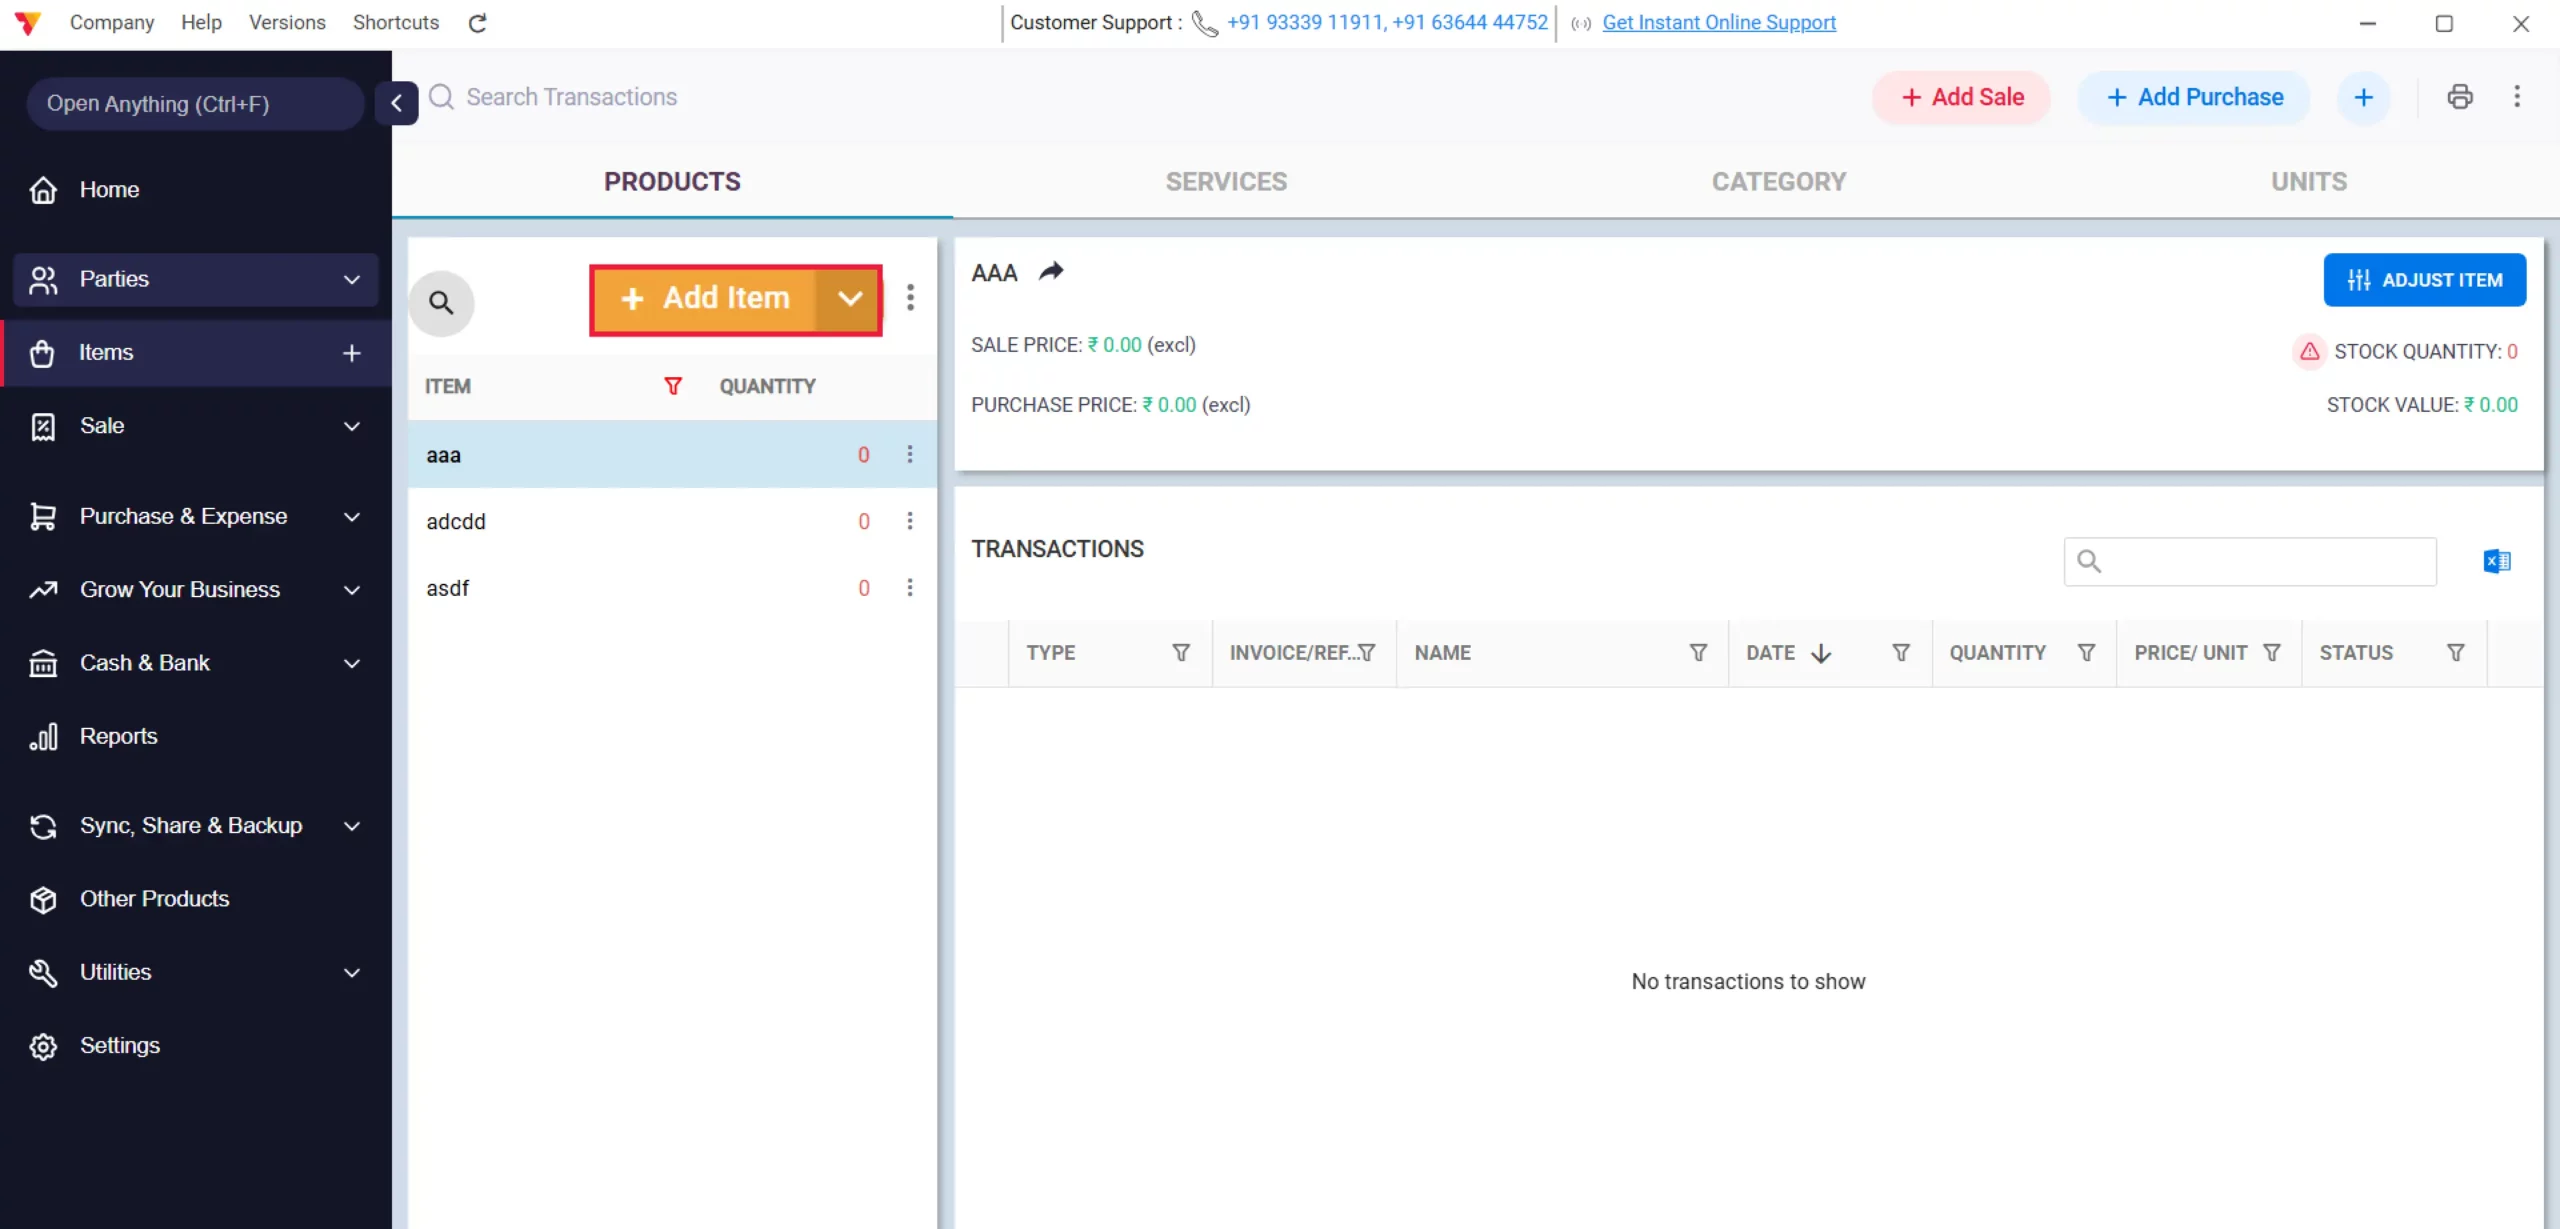Click the Open Anything search box
This screenshot has height=1229, width=2560.
tap(195, 104)
